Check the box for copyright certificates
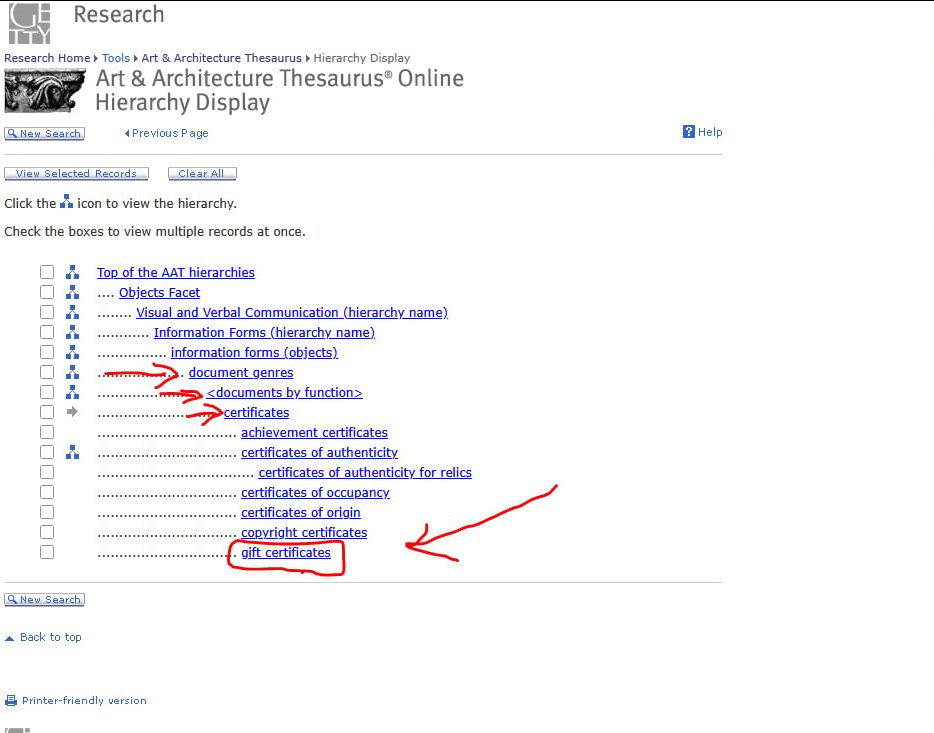The image size is (934, 733). coord(47,532)
